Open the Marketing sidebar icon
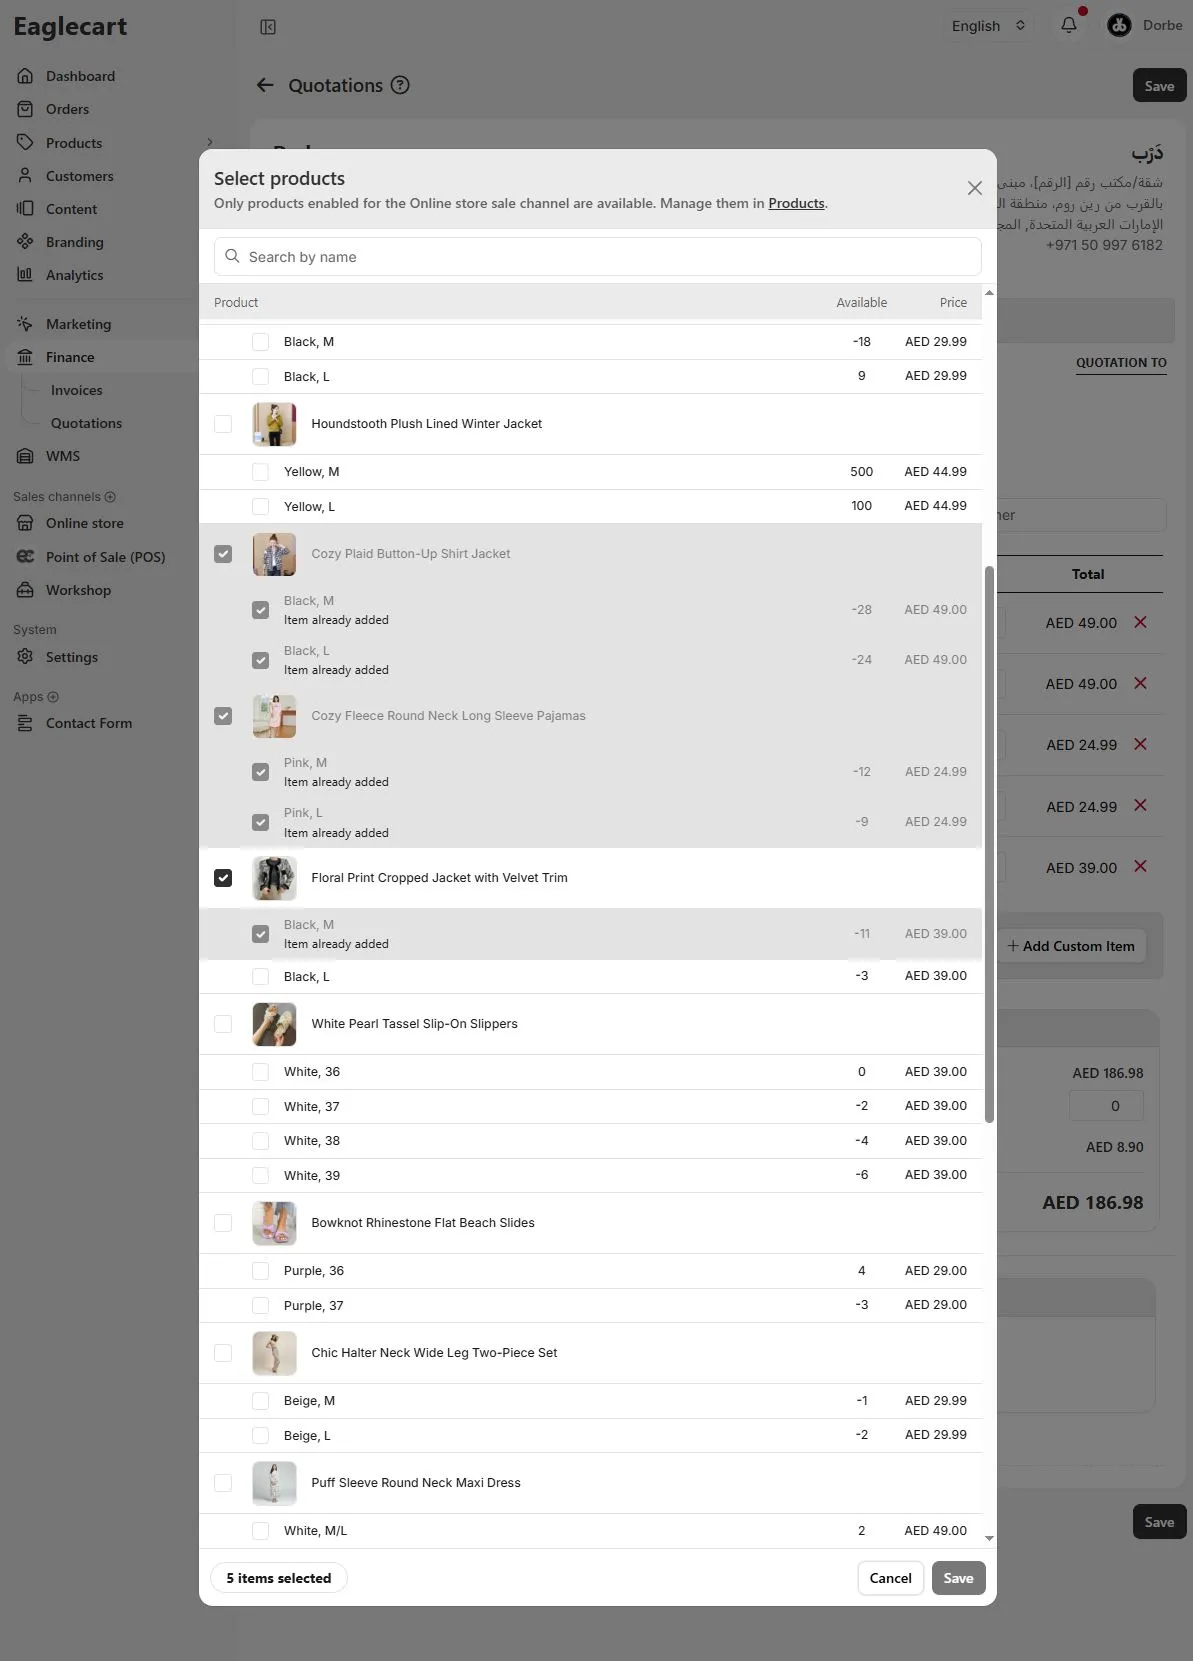Image resolution: width=1193 pixels, height=1661 pixels. point(25,324)
